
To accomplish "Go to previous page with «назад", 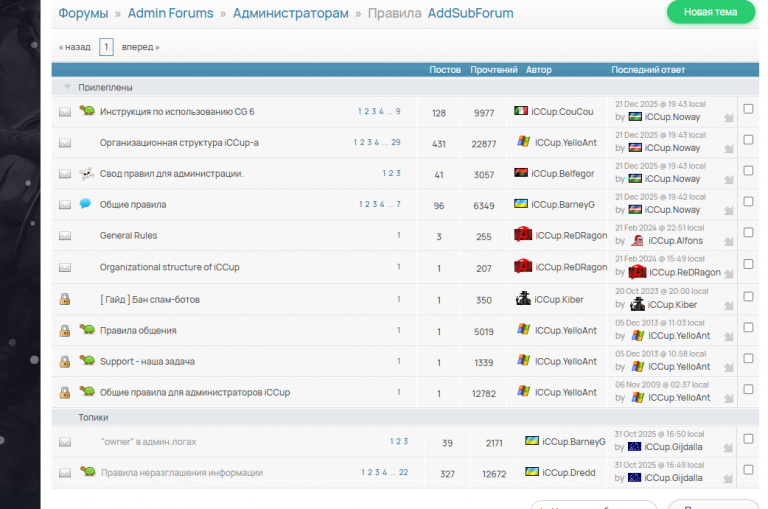I will click(75, 47).
